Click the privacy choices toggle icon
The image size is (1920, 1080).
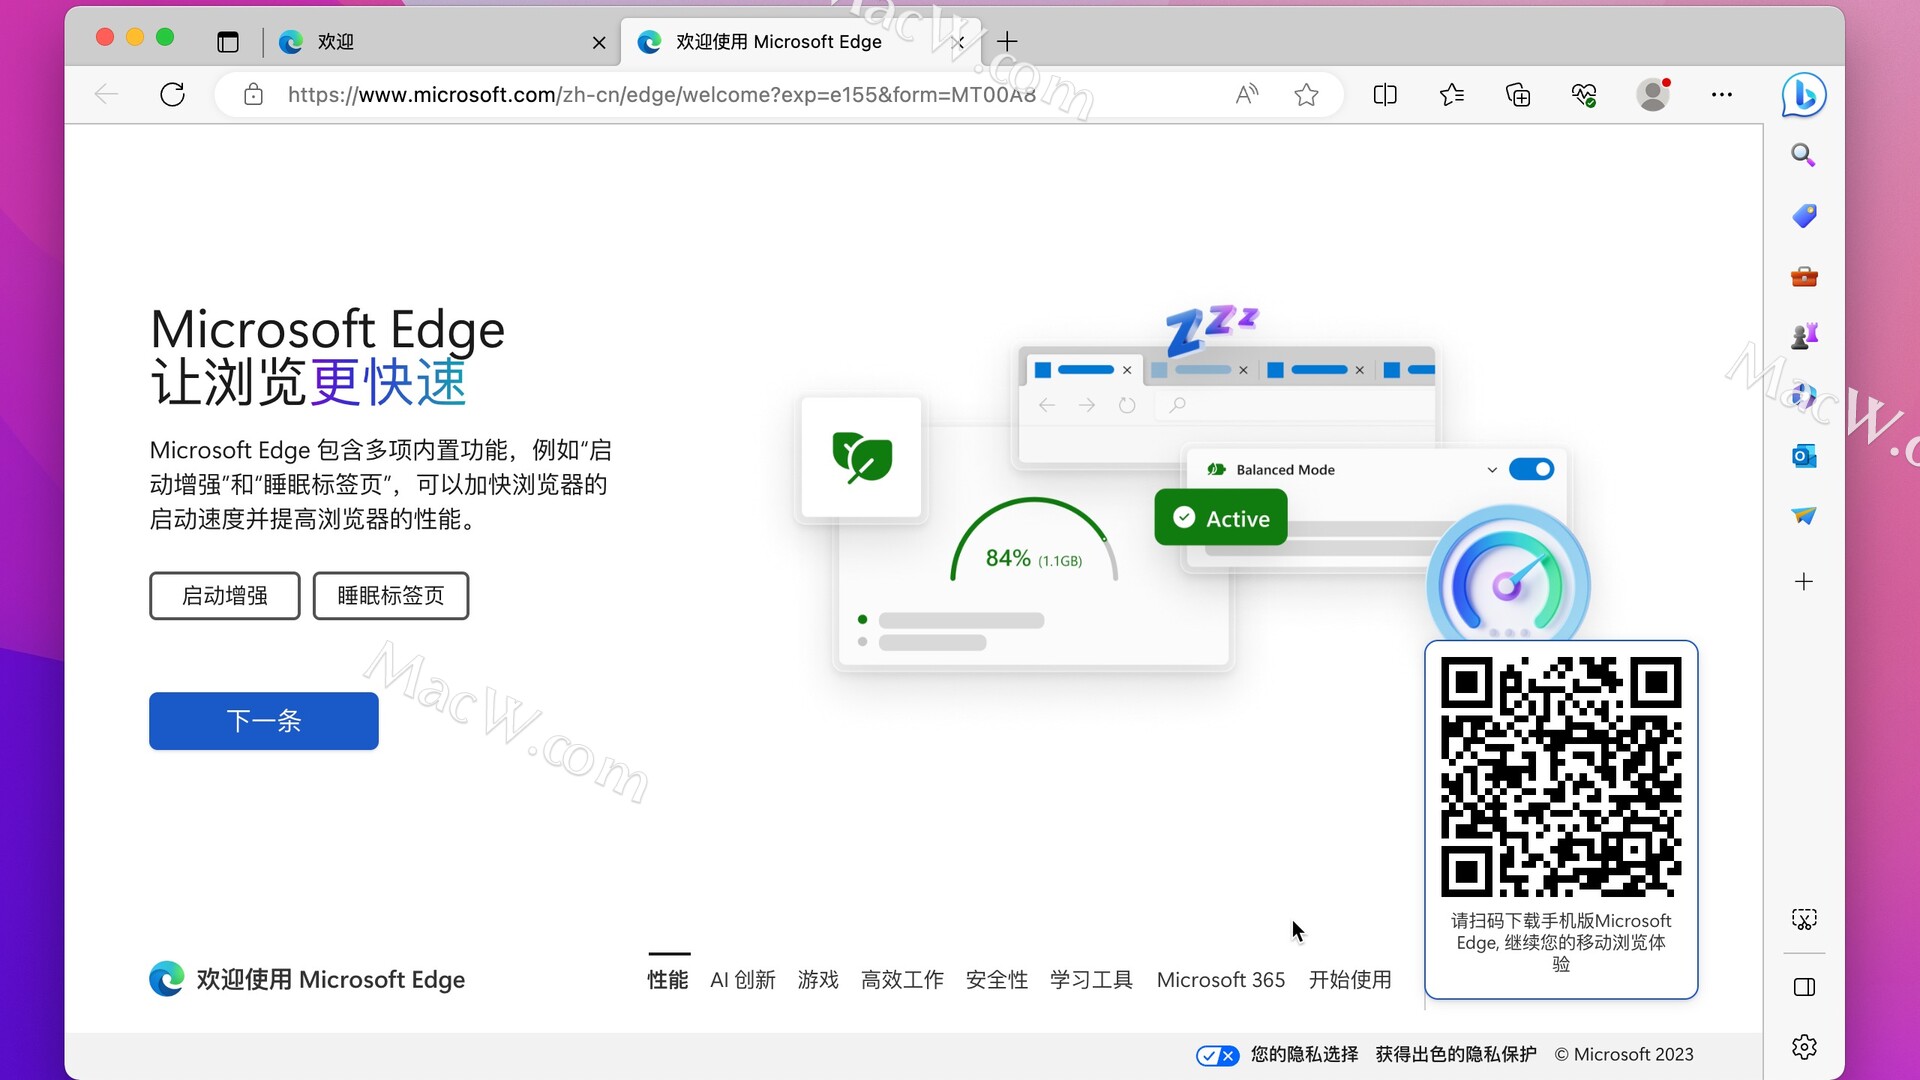coord(1218,1055)
